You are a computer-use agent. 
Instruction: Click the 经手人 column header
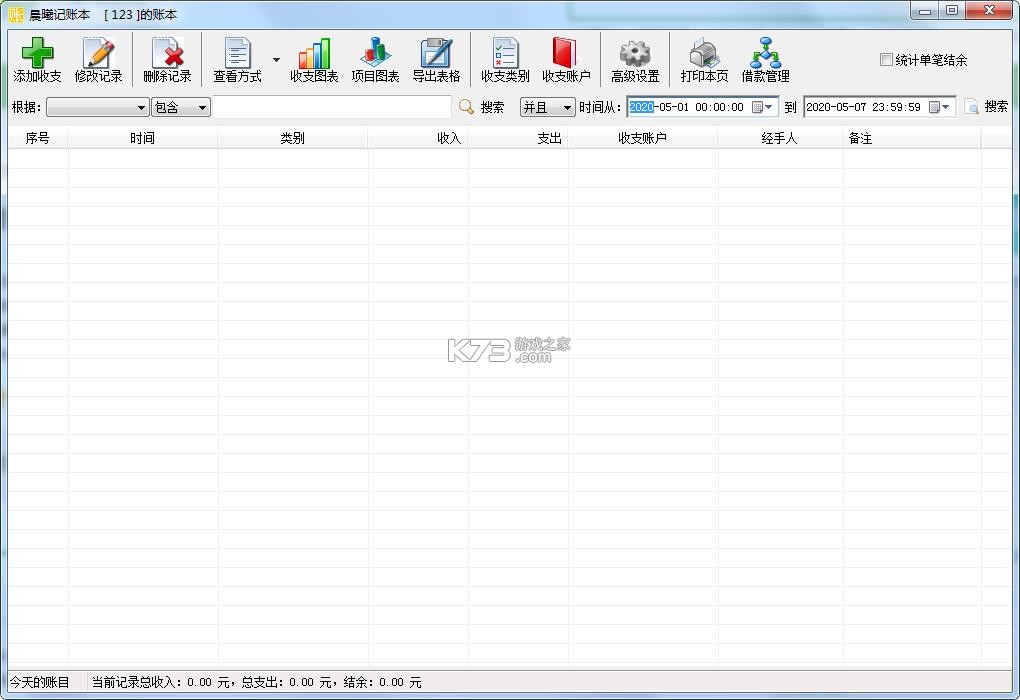click(780, 138)
